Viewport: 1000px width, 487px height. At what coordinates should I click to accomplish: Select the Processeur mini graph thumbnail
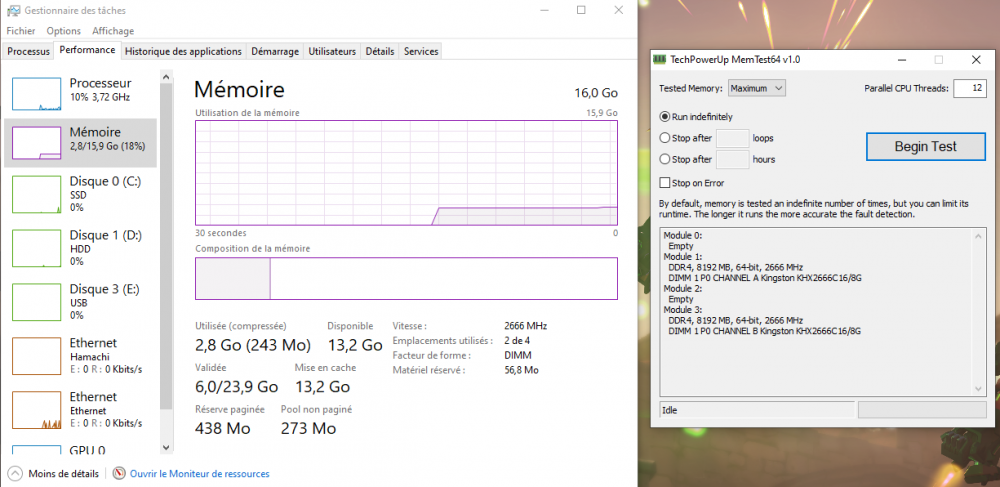[36, 93]
